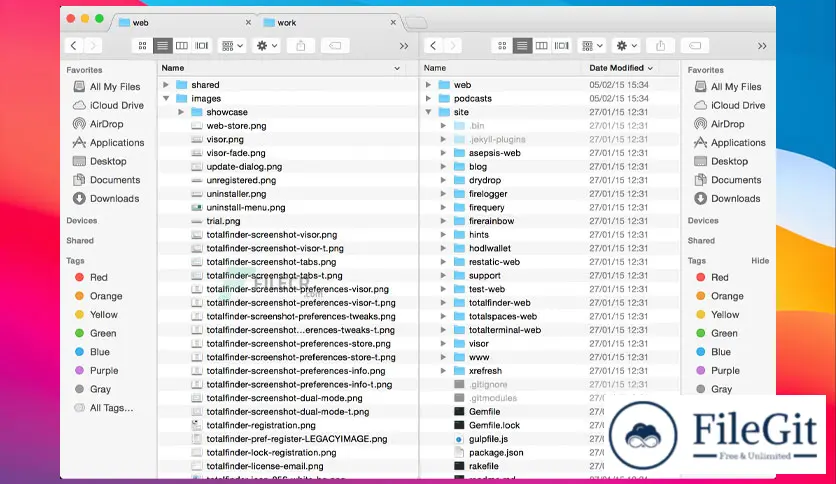The height and width of the screenshot is (484, 836).
Task: Expand the showcase folder
Action: 181,112
